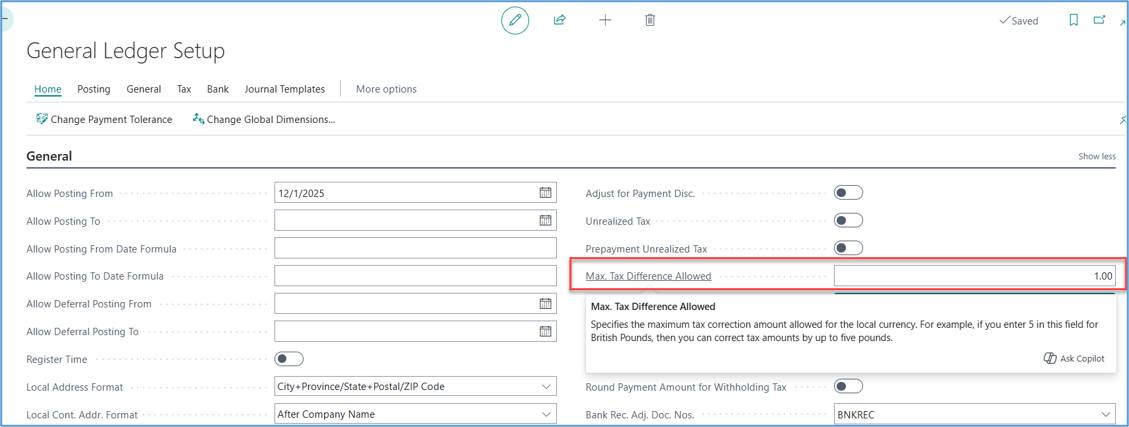Click Change Global Dimensions action
Screen dimensions: 1129x427
[x=264, y=120]
